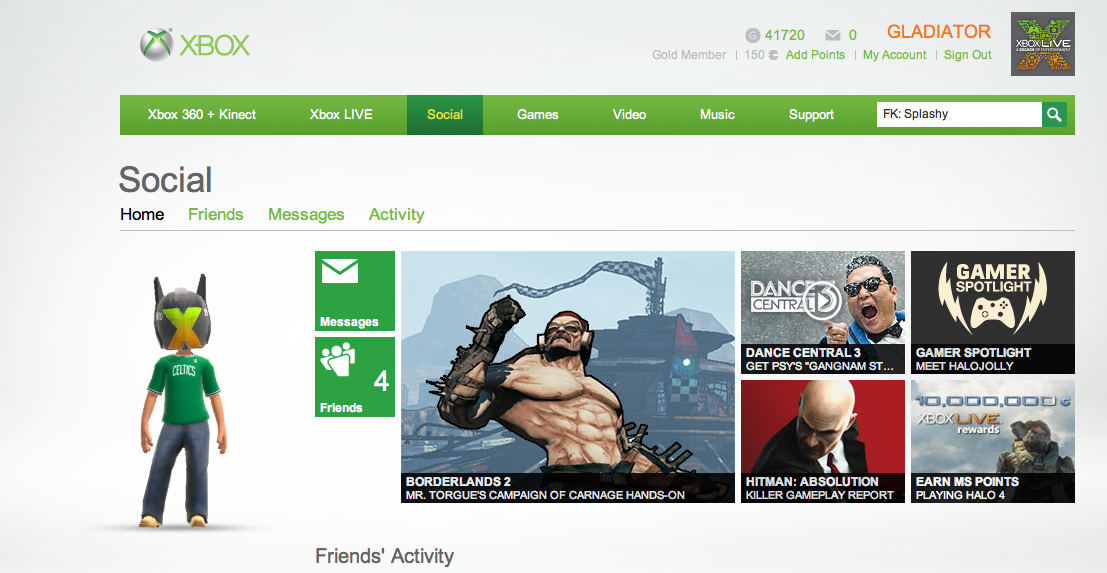1107x573 pixels.
Task: Switch to the Friends tab
Action: click(x=215, y=215)
